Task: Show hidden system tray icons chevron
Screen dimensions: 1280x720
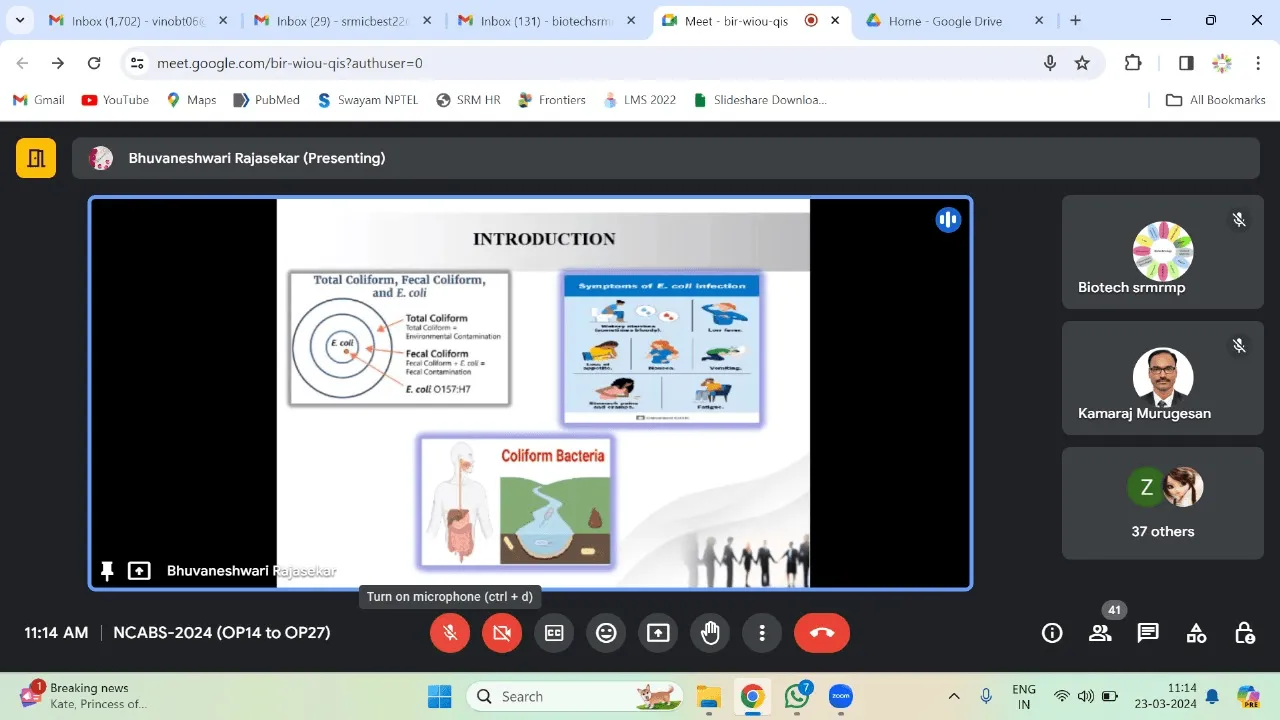Action: point(954,696)
